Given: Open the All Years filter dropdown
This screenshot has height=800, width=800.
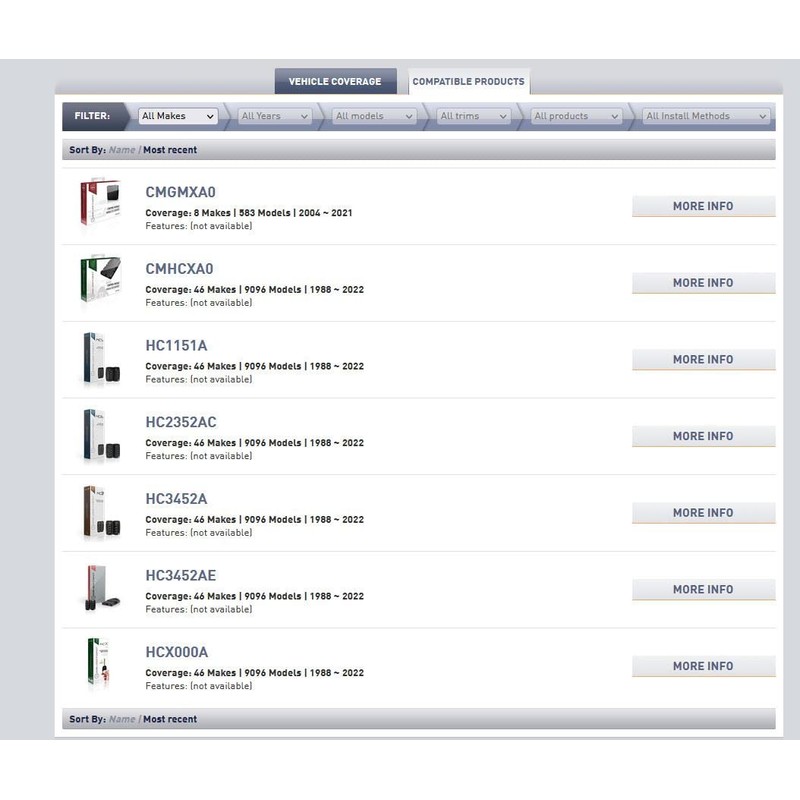Looking at the screenshot, I should tap(274, 116).
